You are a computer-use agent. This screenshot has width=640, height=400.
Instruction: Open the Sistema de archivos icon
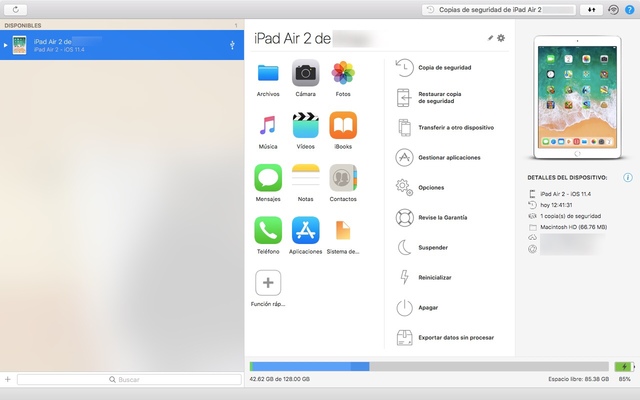pyautogui.click(x=343, y=231)
